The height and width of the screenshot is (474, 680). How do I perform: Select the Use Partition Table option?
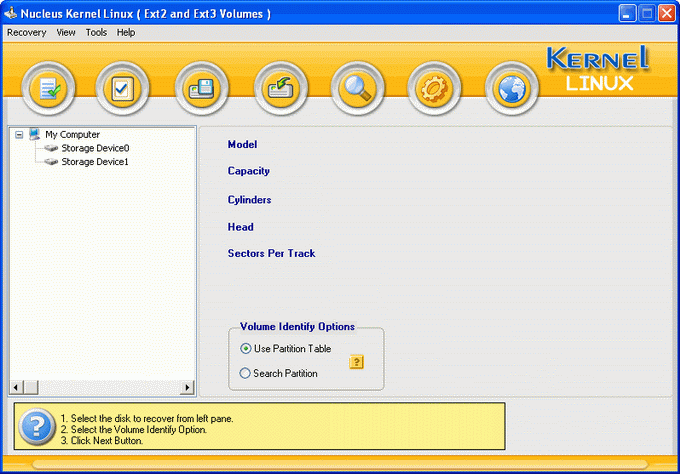[285, 349]
